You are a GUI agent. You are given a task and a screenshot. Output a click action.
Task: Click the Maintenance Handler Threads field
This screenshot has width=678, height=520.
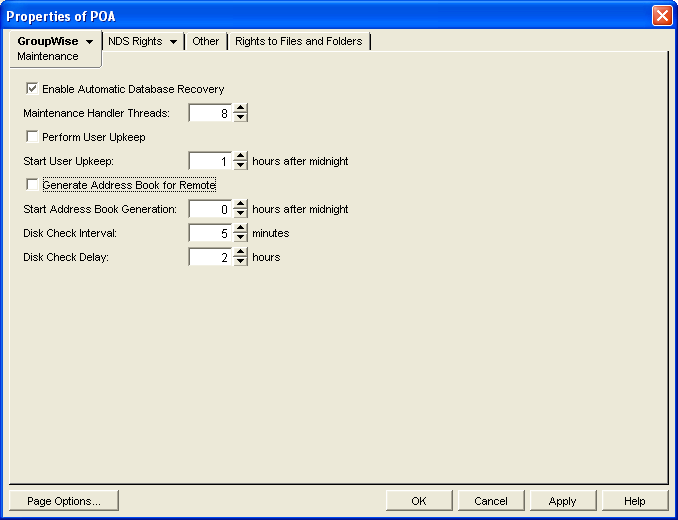click(211, 113)
